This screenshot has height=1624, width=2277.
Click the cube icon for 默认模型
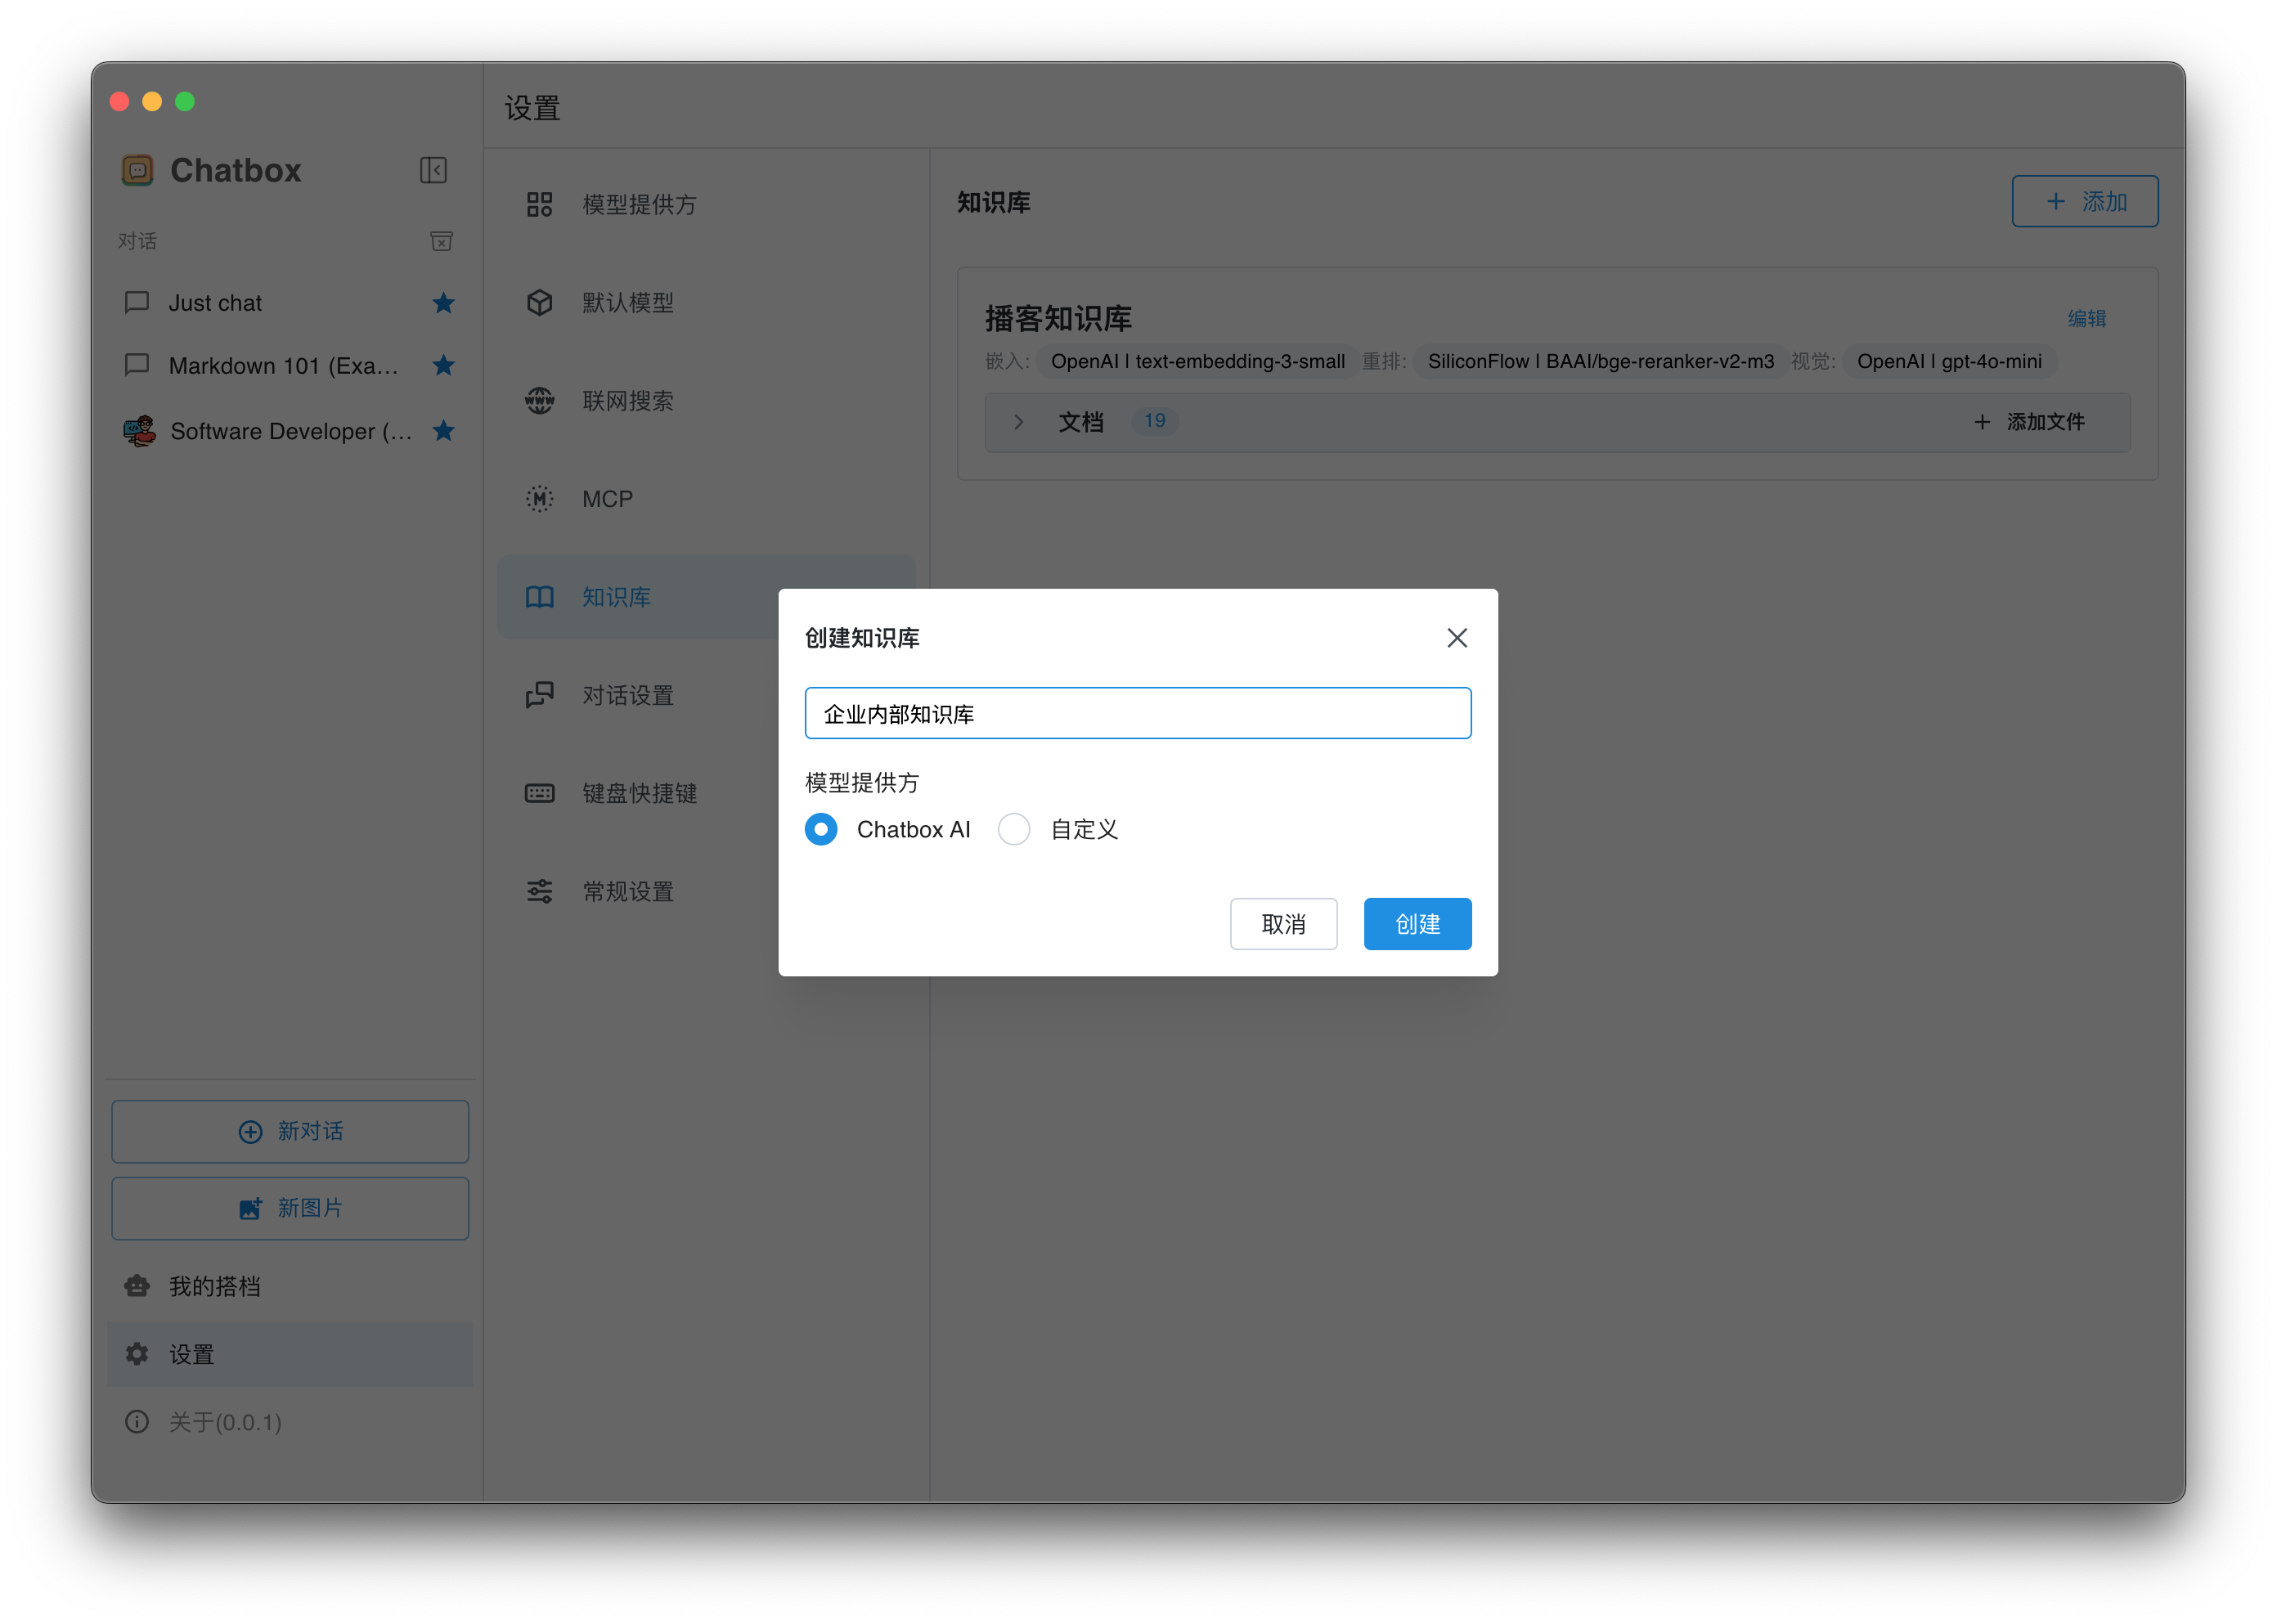pos(540,303)
